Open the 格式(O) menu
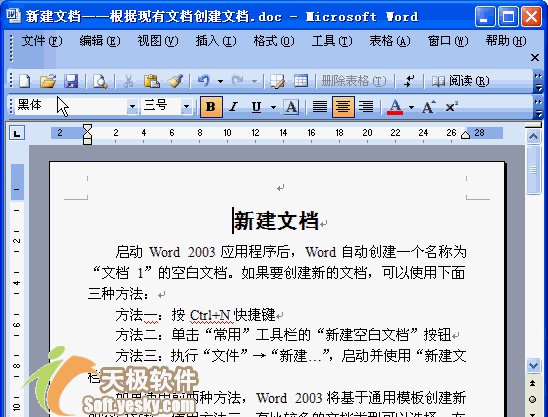The image size is (548, 417). (x=274, y=41)
